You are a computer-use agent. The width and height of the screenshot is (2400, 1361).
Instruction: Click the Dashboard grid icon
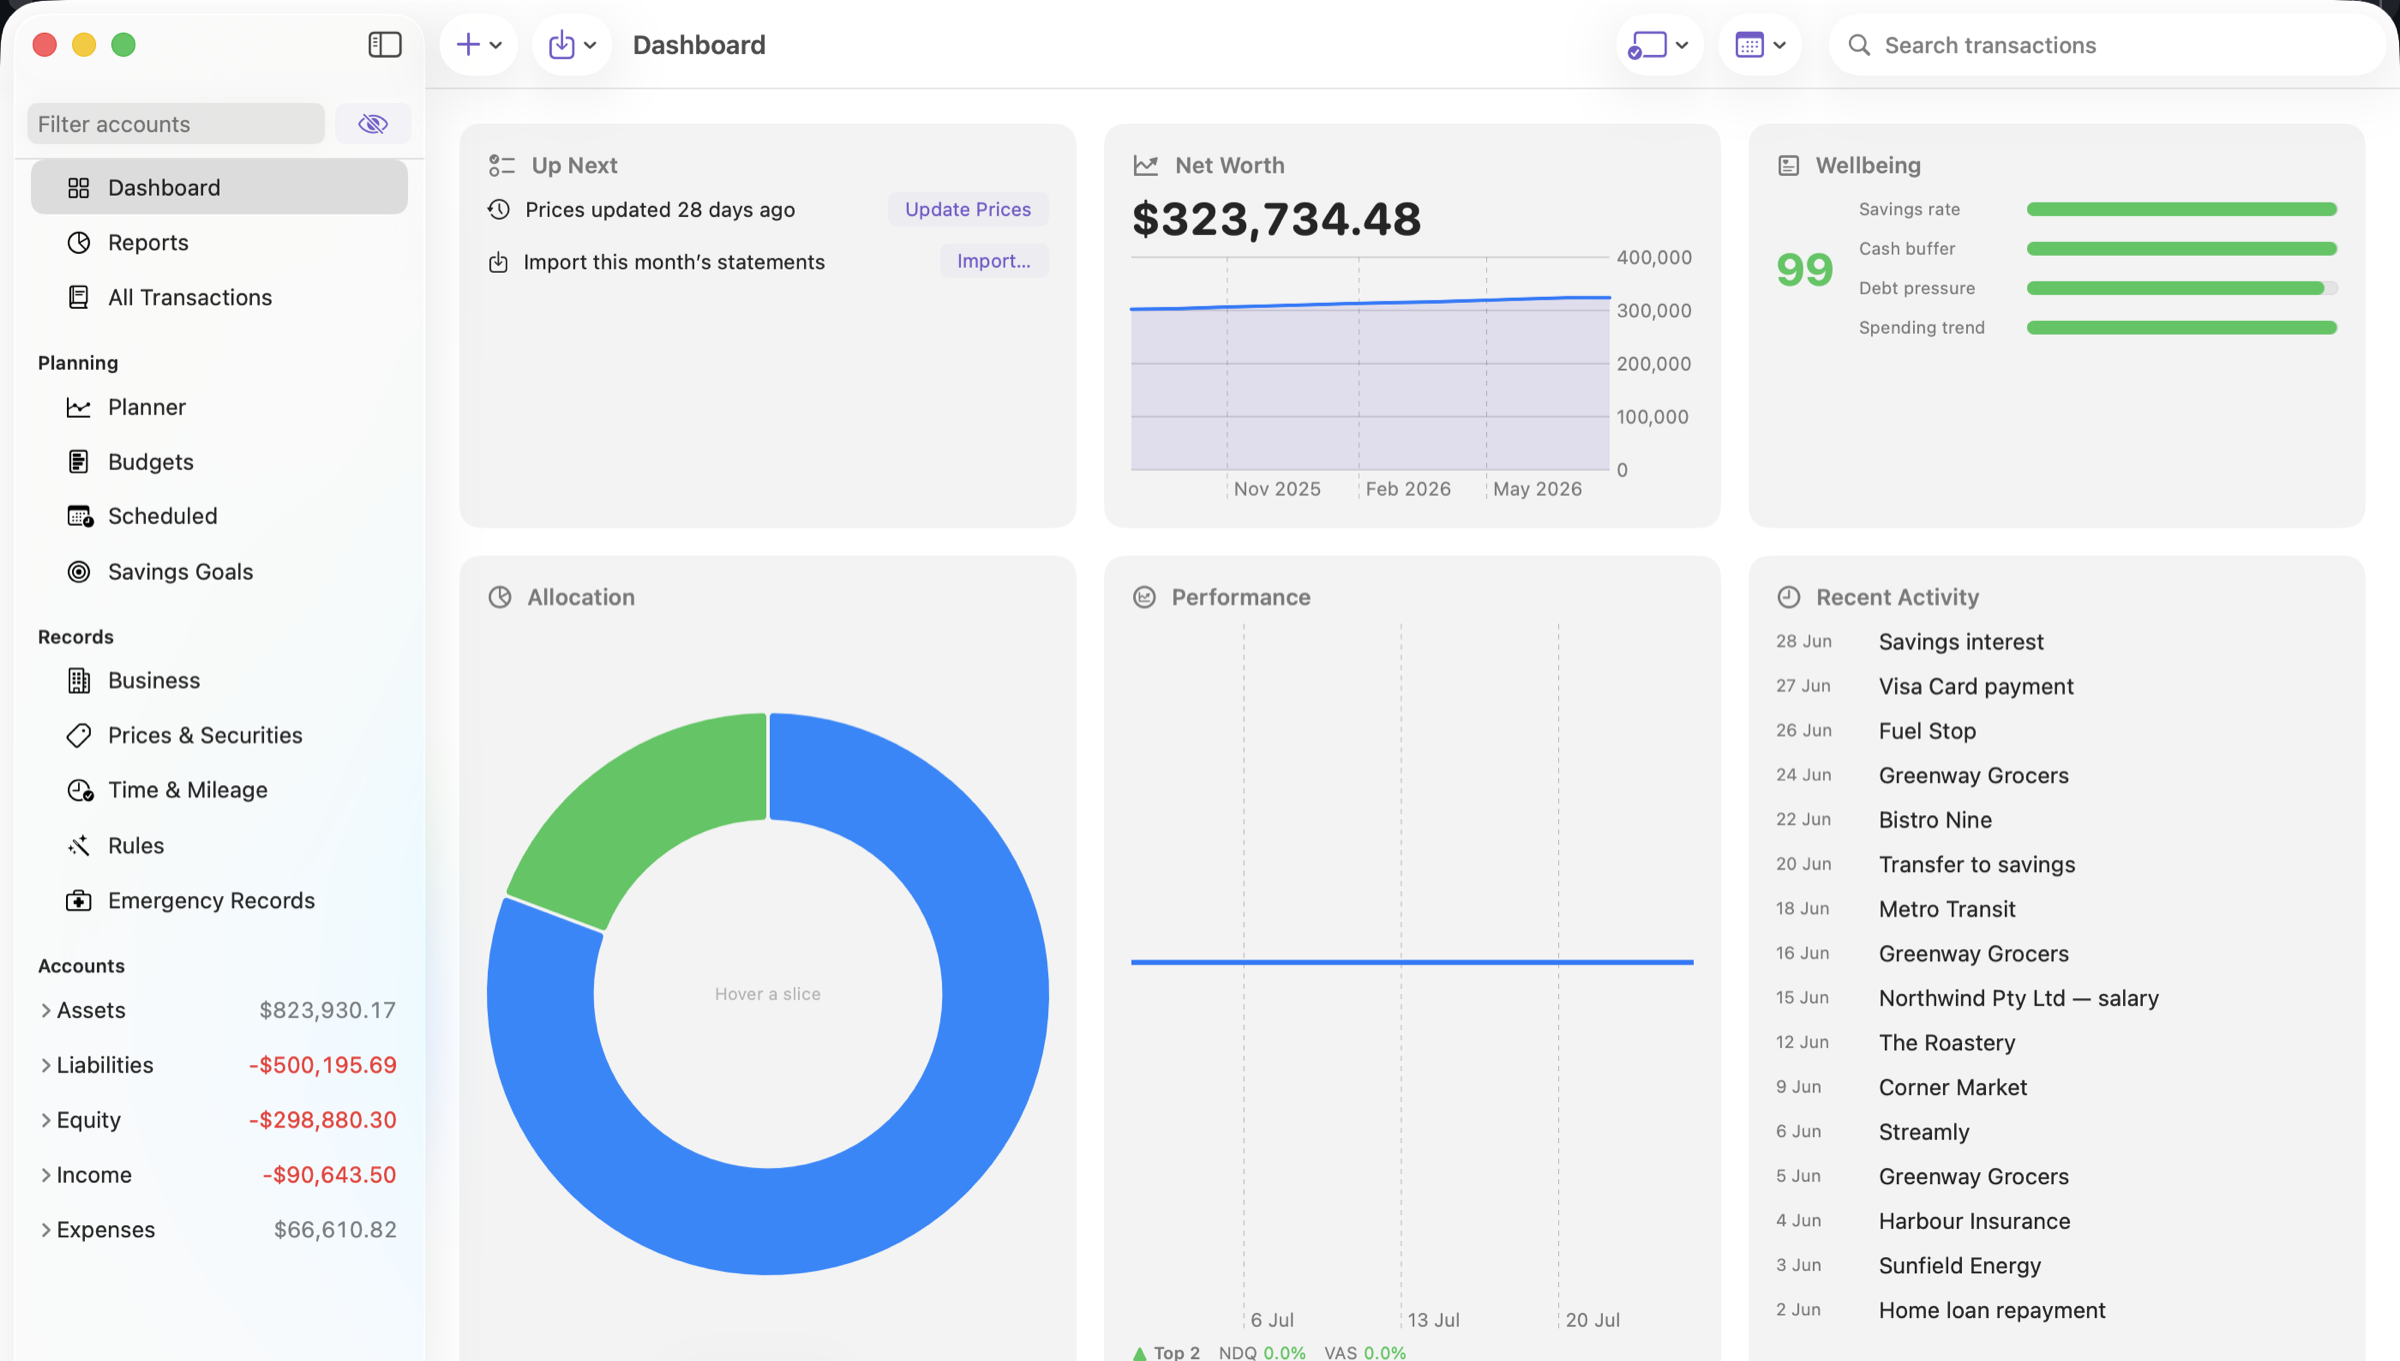pos(79,187)
